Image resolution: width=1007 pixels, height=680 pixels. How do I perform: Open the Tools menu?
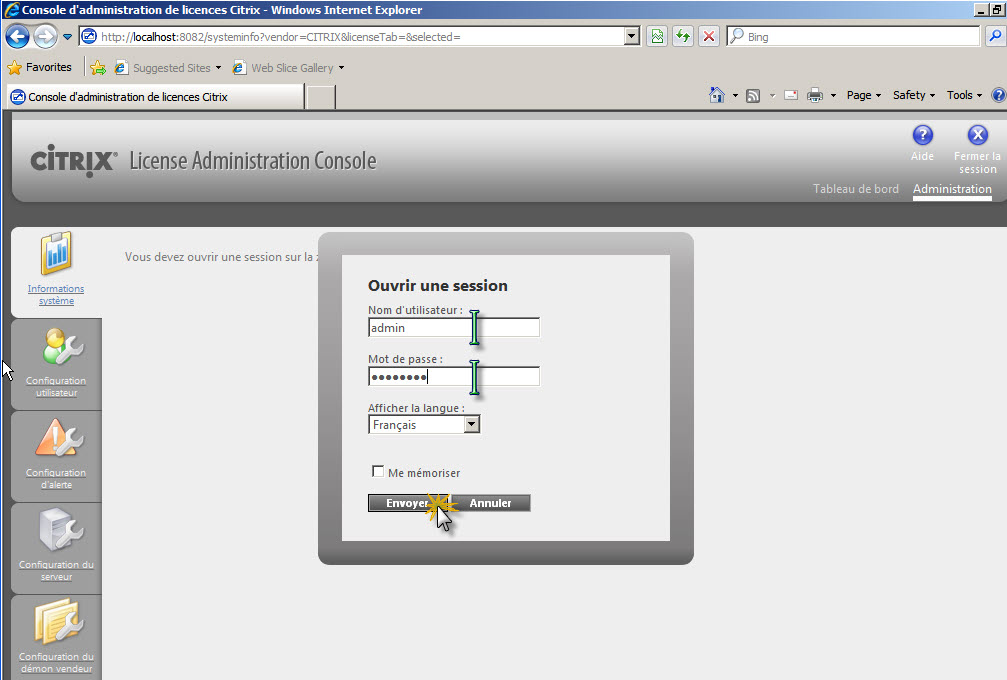coord(965,95)
